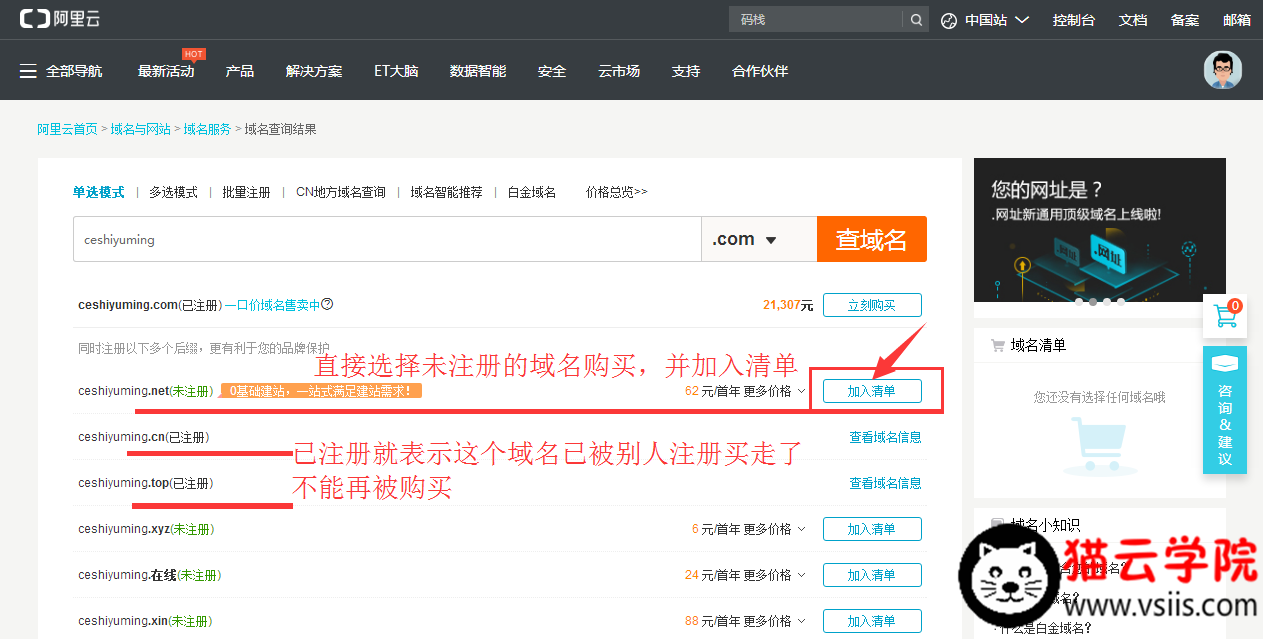
Task: Click the question mark icon beside 一口价域名售卖中
Action: click(x=327, y=305)
